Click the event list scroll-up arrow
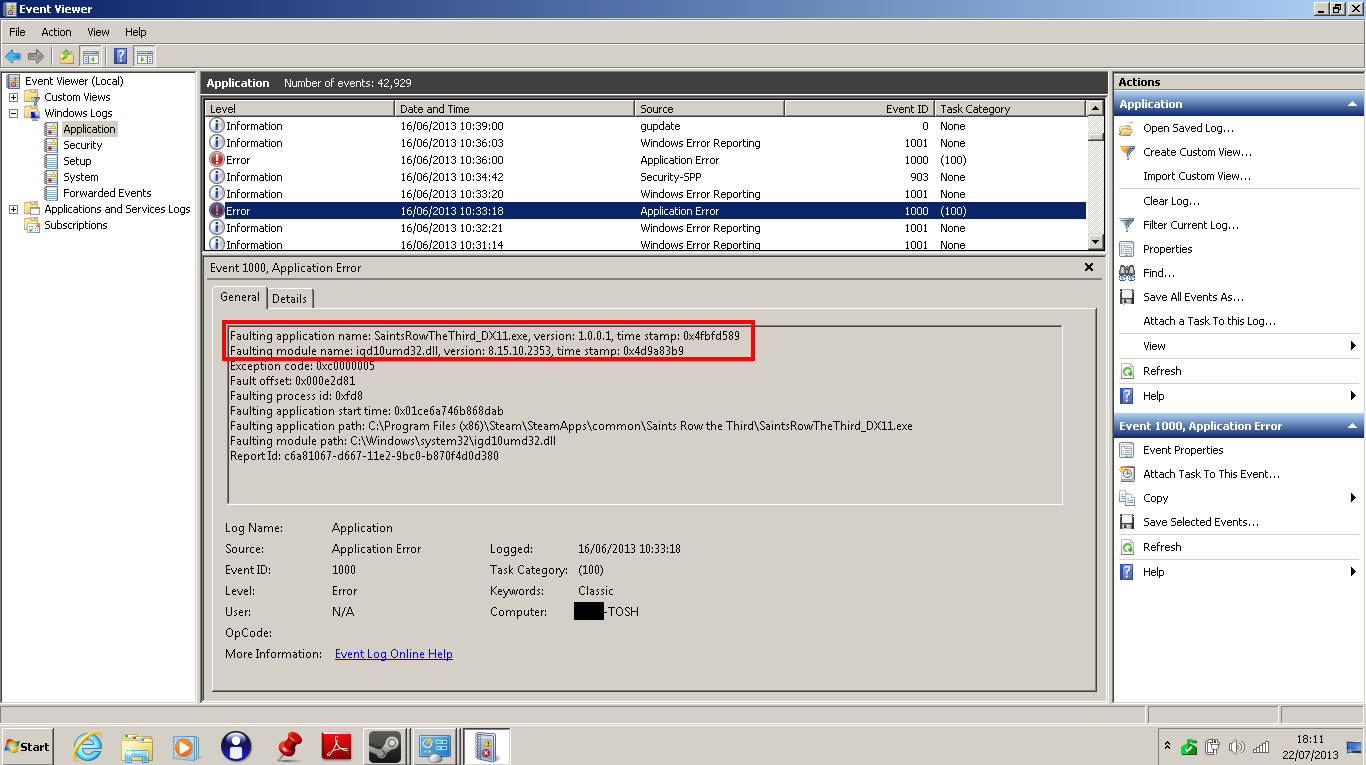The width and height of the screenshot is (1366, 765). 1095,109
